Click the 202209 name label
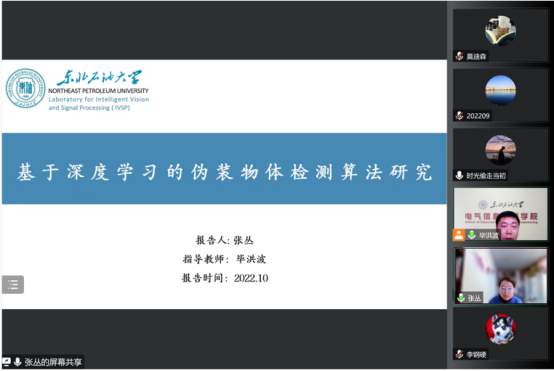Screen dimensions: 554x371 click(478, 116)
